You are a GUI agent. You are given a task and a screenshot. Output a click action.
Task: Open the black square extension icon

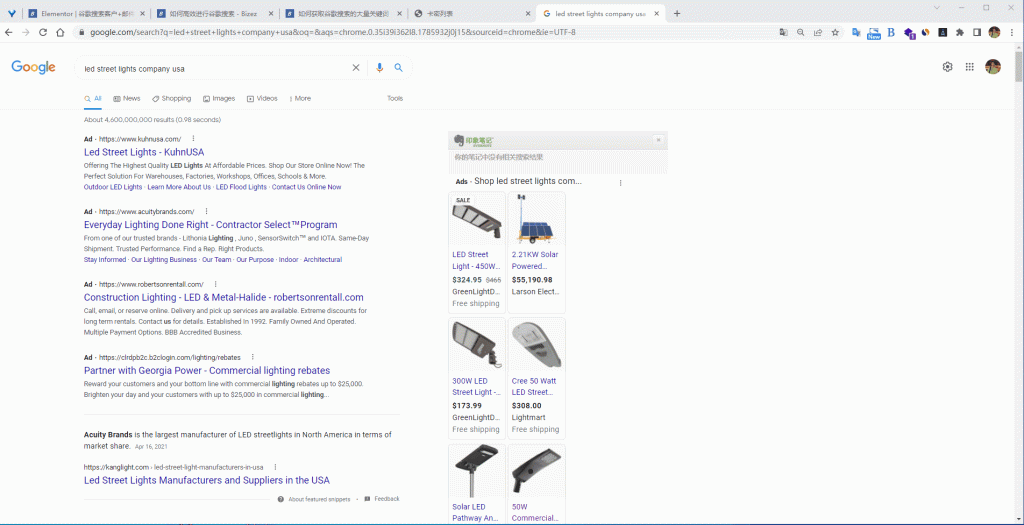942,32
